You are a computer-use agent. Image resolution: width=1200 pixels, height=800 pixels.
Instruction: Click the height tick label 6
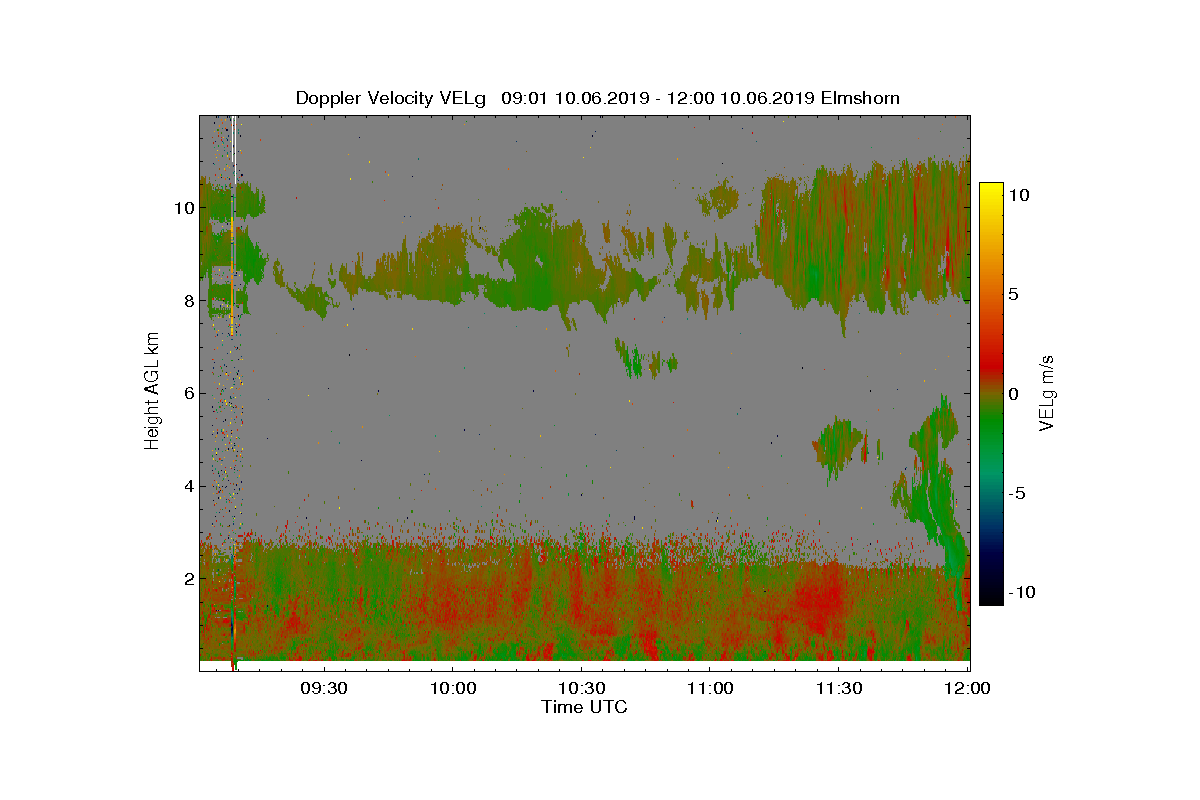pyautogui.click(x=187, y=393)
